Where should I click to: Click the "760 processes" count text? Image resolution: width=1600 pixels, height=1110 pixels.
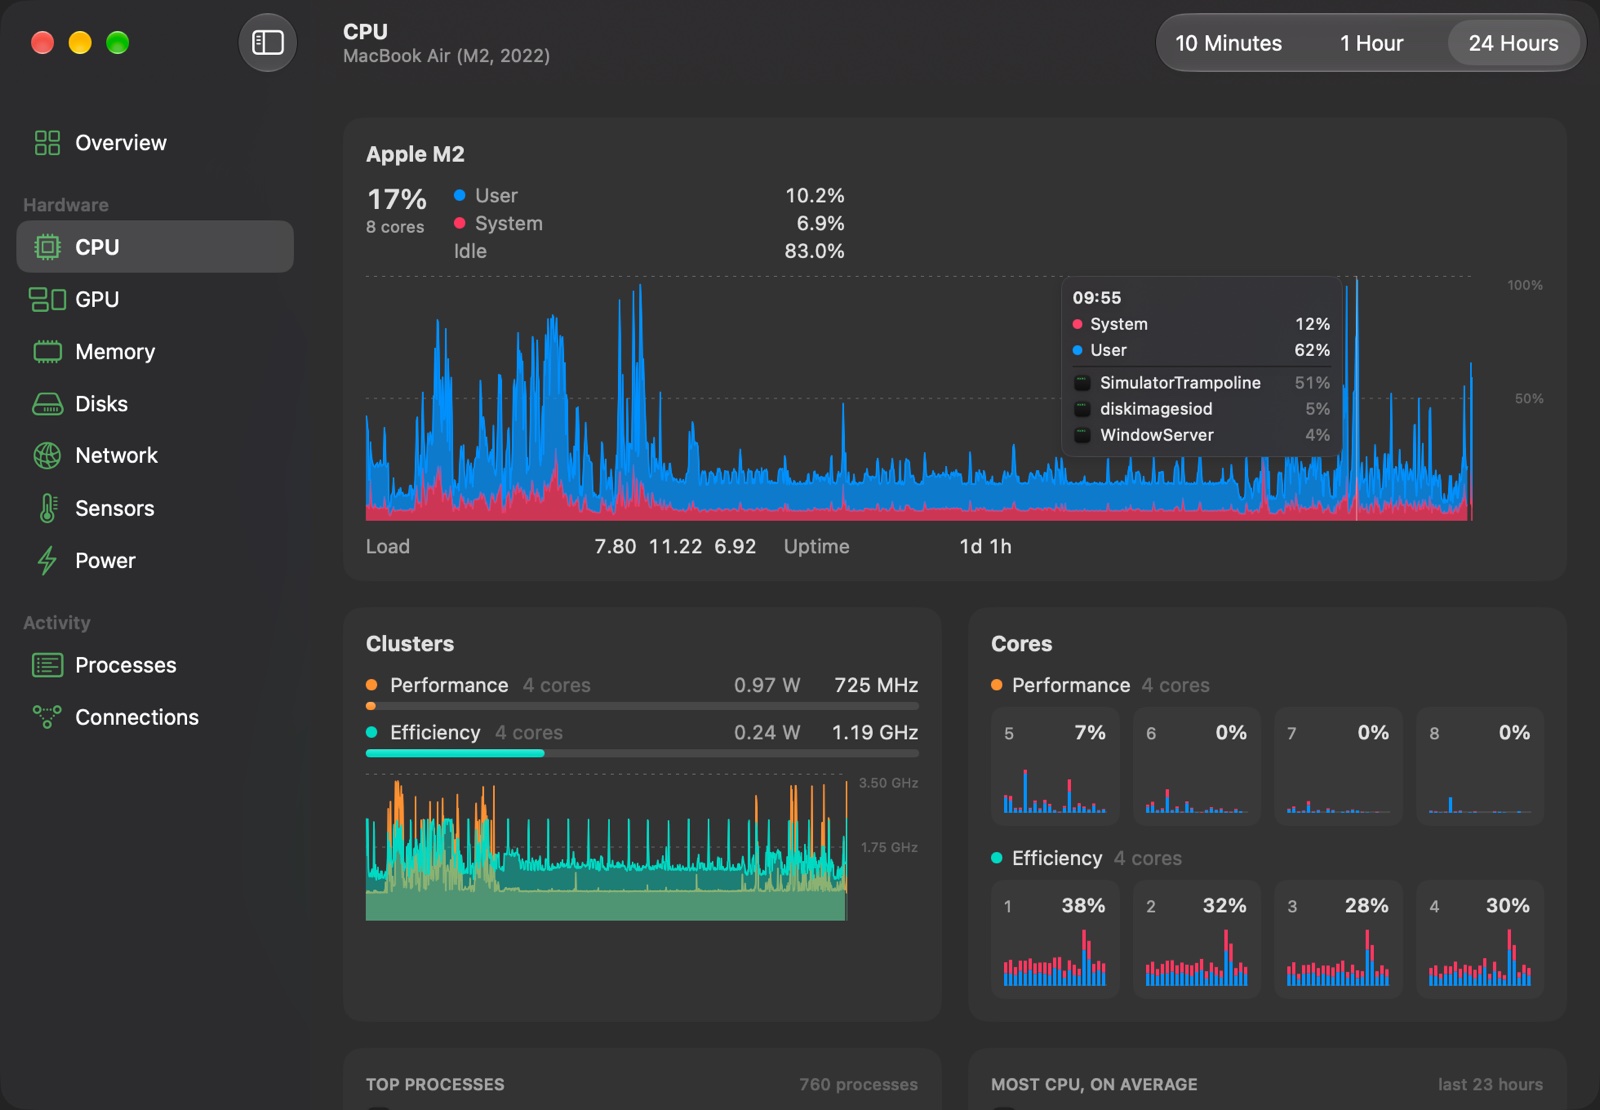pyautogui.click(x=858, y=1085)
